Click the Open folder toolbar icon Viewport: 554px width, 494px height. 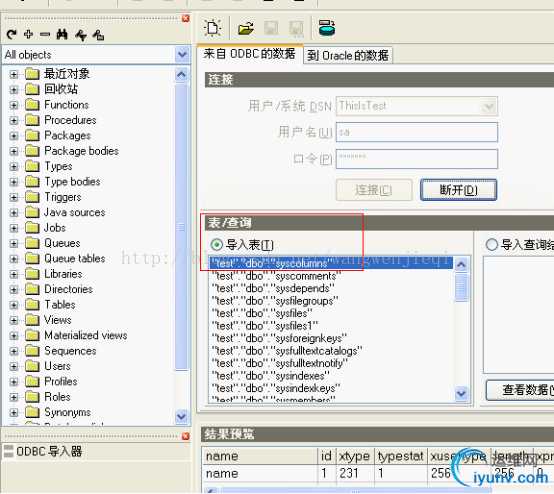[x=246, y=28]
